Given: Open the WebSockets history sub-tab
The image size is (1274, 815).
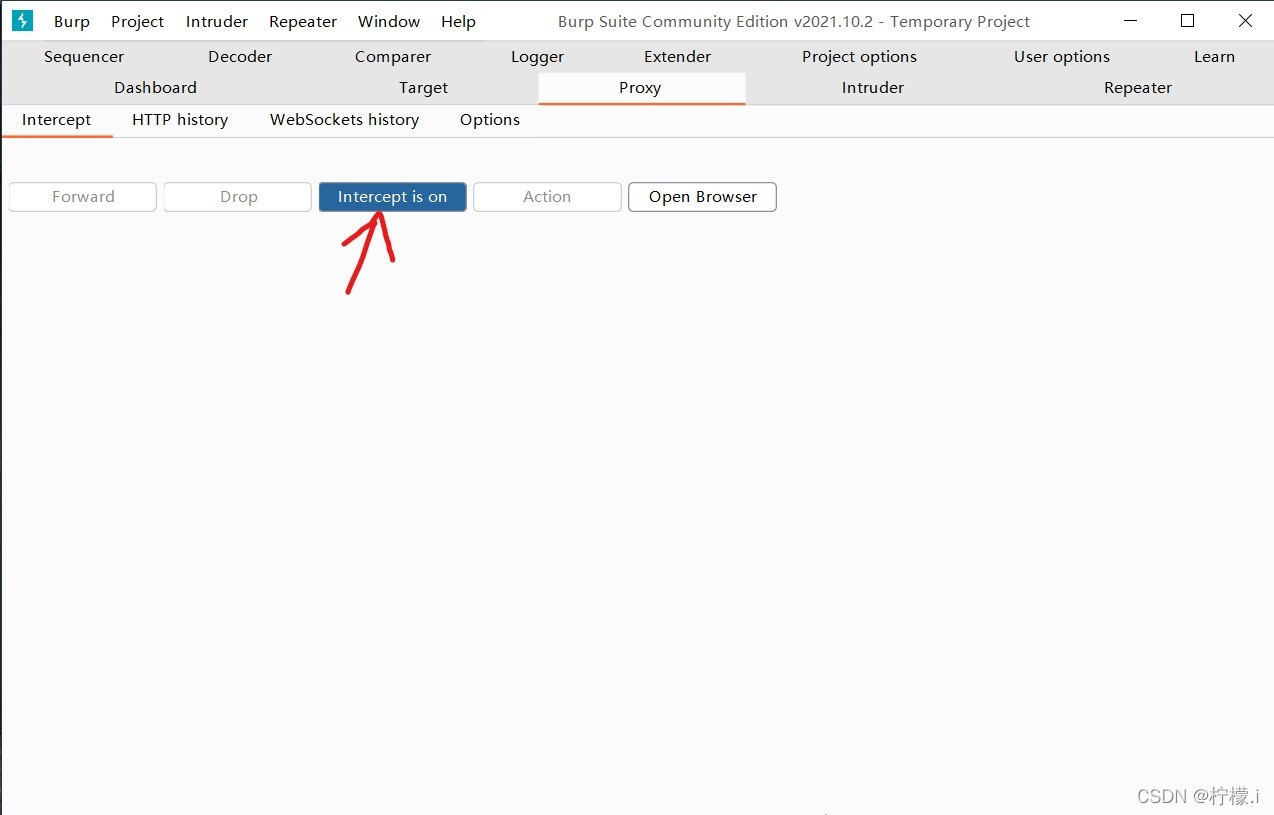Looking at the screenshot, I should 344,120.
